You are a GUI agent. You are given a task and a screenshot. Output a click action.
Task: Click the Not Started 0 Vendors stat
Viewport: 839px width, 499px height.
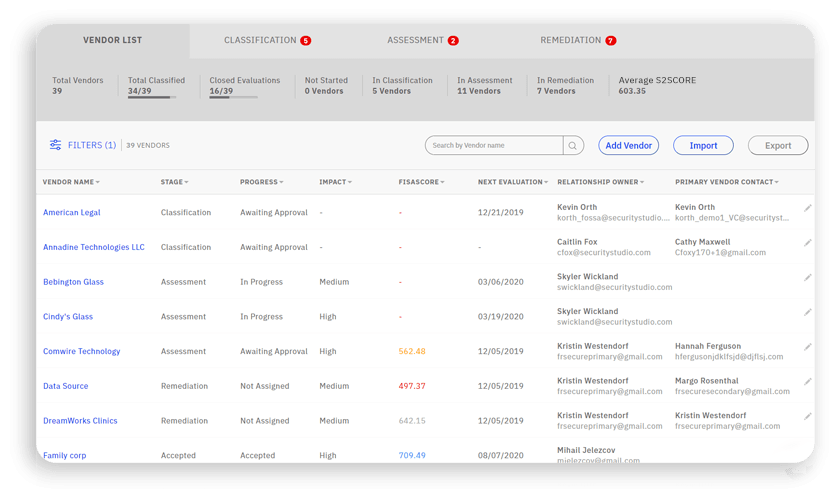click(326, 86)
